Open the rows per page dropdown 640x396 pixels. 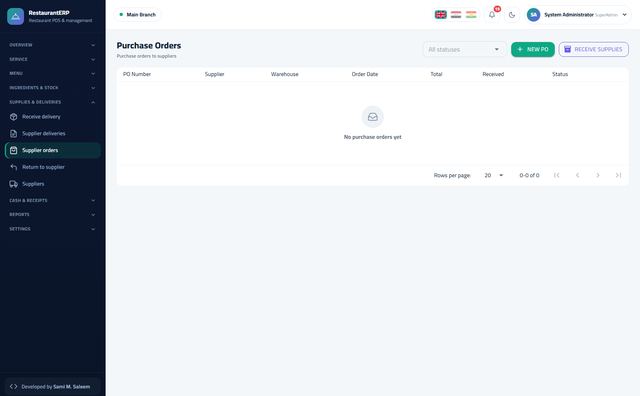tap(493, 175)
